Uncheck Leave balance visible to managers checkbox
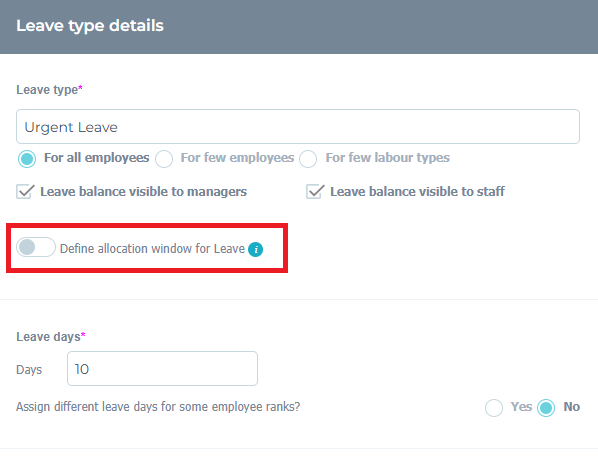Viewport: 598px width, 465px height. 25,191
